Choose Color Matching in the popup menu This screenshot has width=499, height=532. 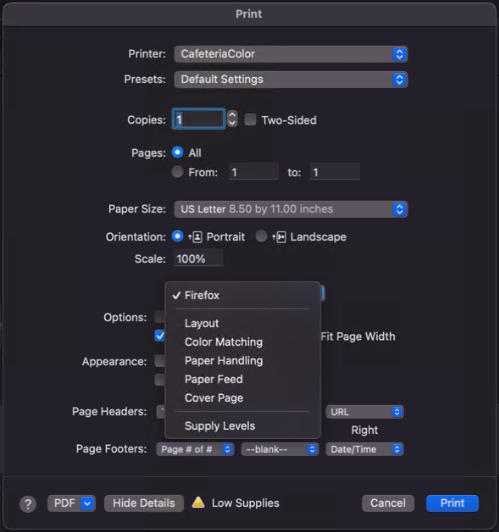point(243,342)
